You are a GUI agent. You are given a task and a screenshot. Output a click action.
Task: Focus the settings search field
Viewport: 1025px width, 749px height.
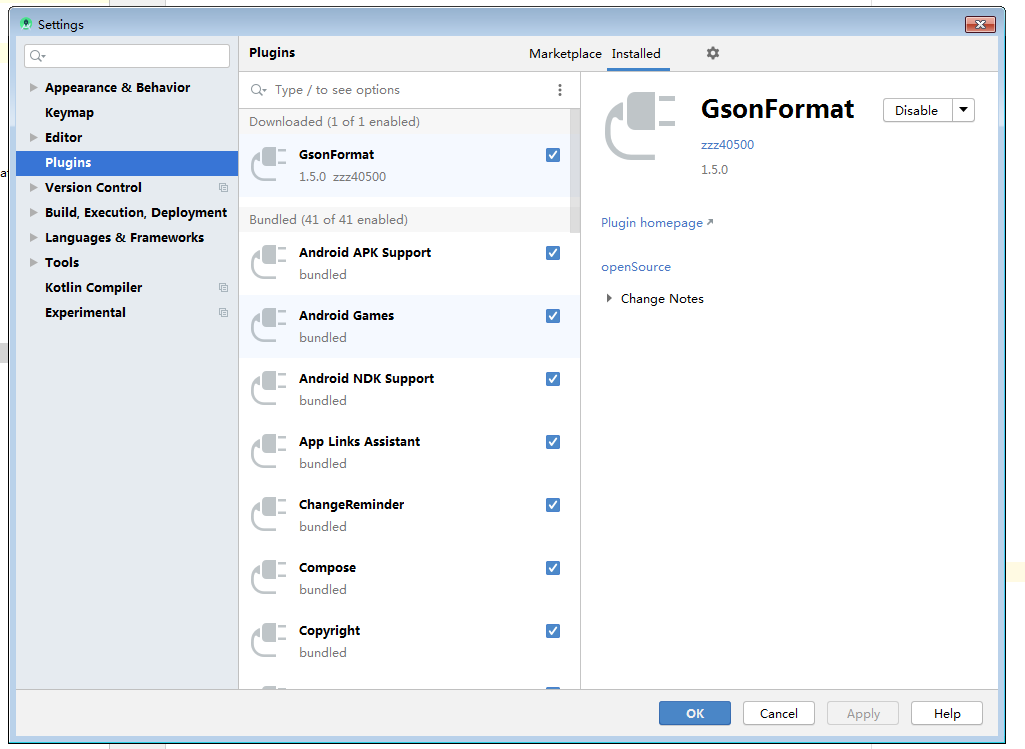(127, 56)
